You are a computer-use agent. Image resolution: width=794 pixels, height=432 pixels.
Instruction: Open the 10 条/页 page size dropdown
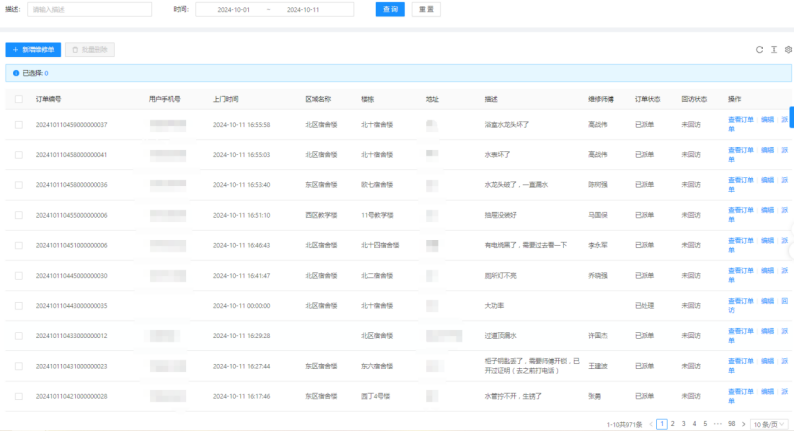(771, 423)
